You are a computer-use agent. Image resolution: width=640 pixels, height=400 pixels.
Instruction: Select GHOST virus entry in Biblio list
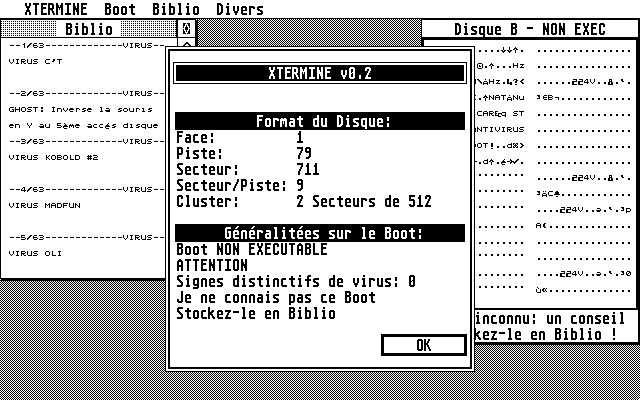(83, 118)
